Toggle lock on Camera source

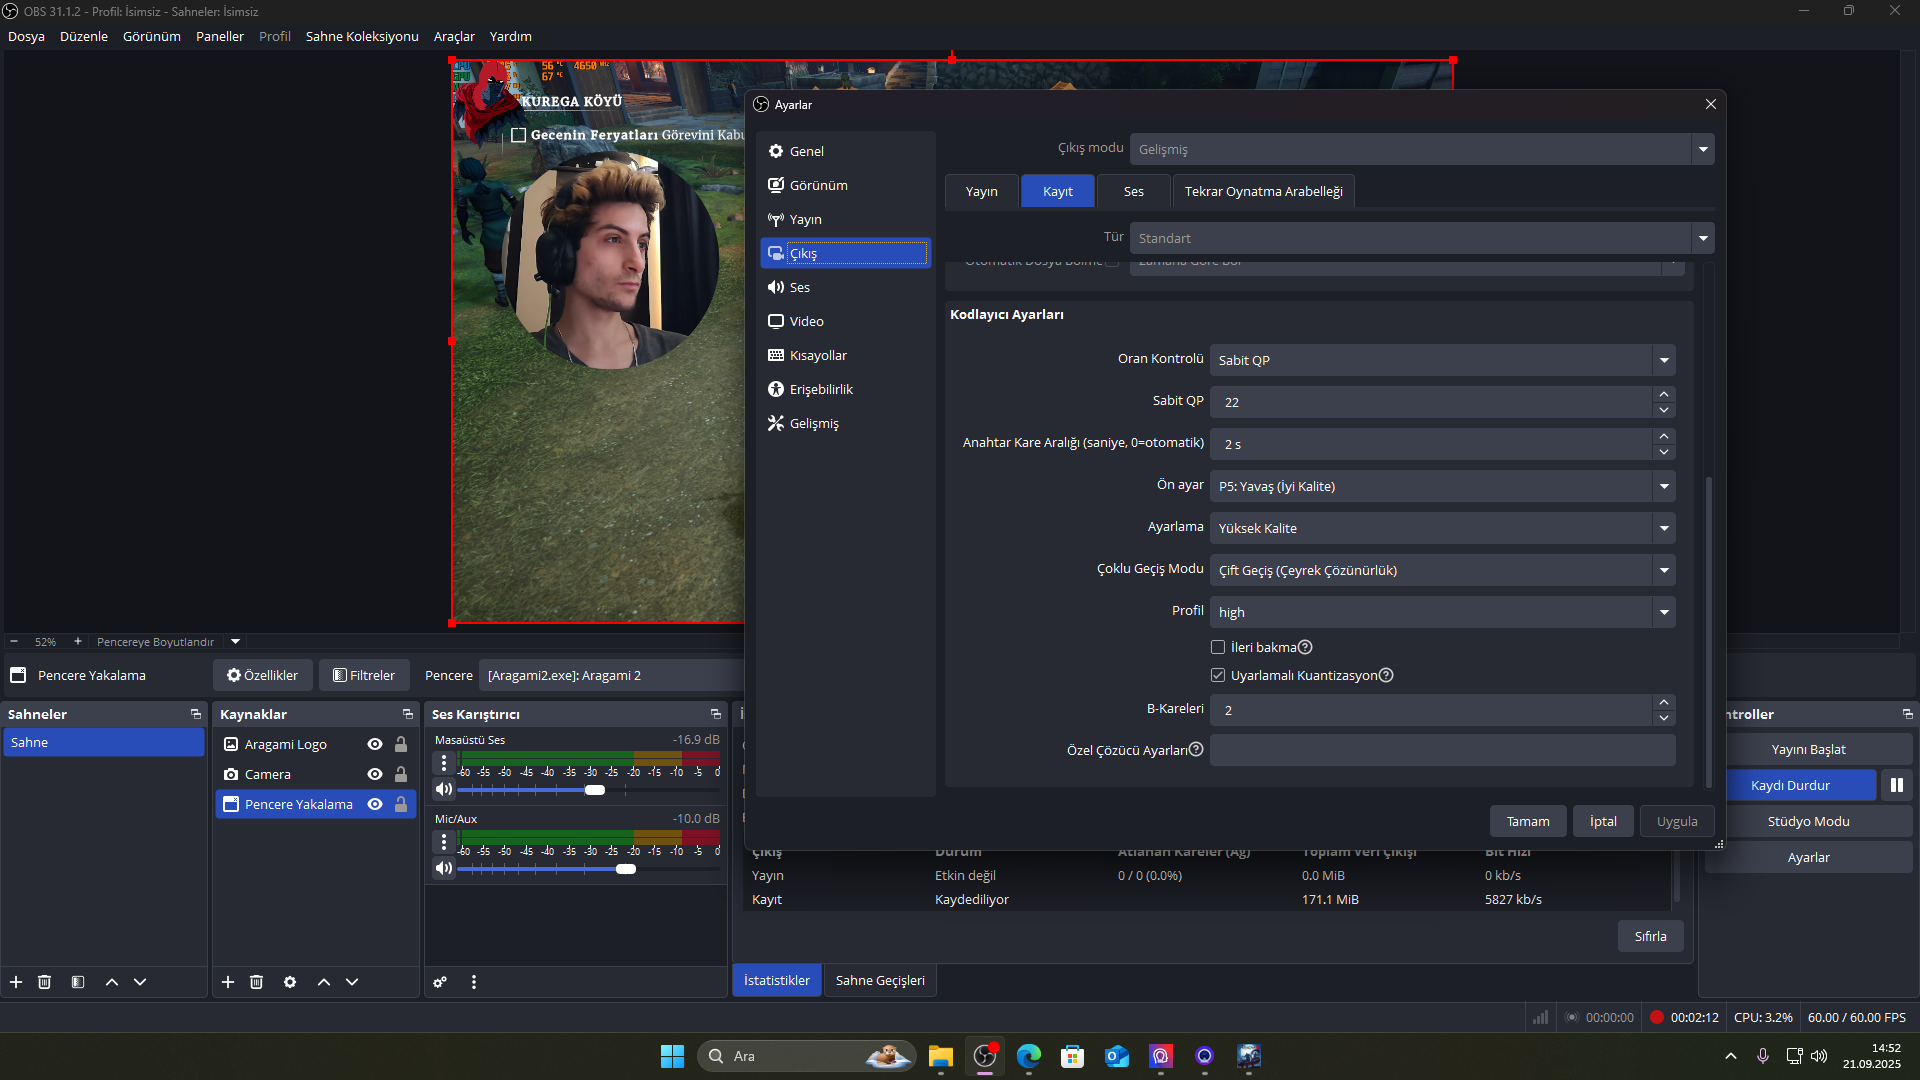coord(401,774)
